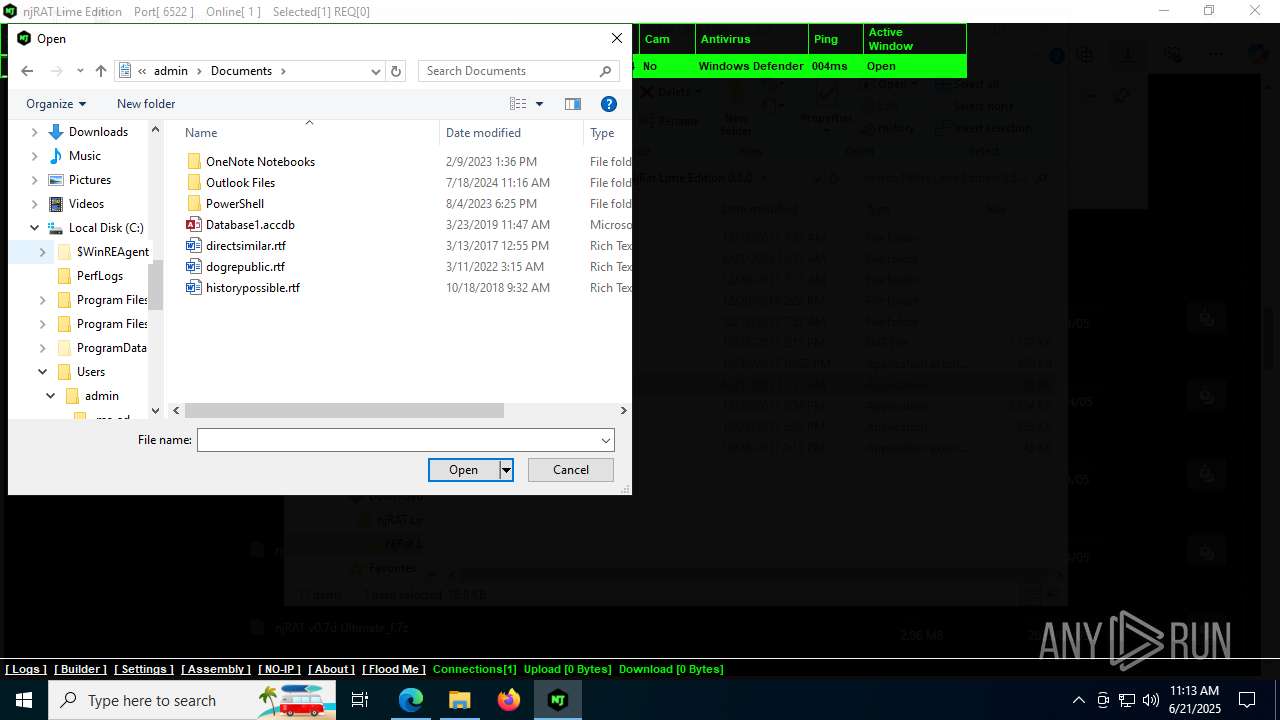The image size is (1280, 720).
Task: Launch Firefox from the taskbar
Action: point(509,700)
